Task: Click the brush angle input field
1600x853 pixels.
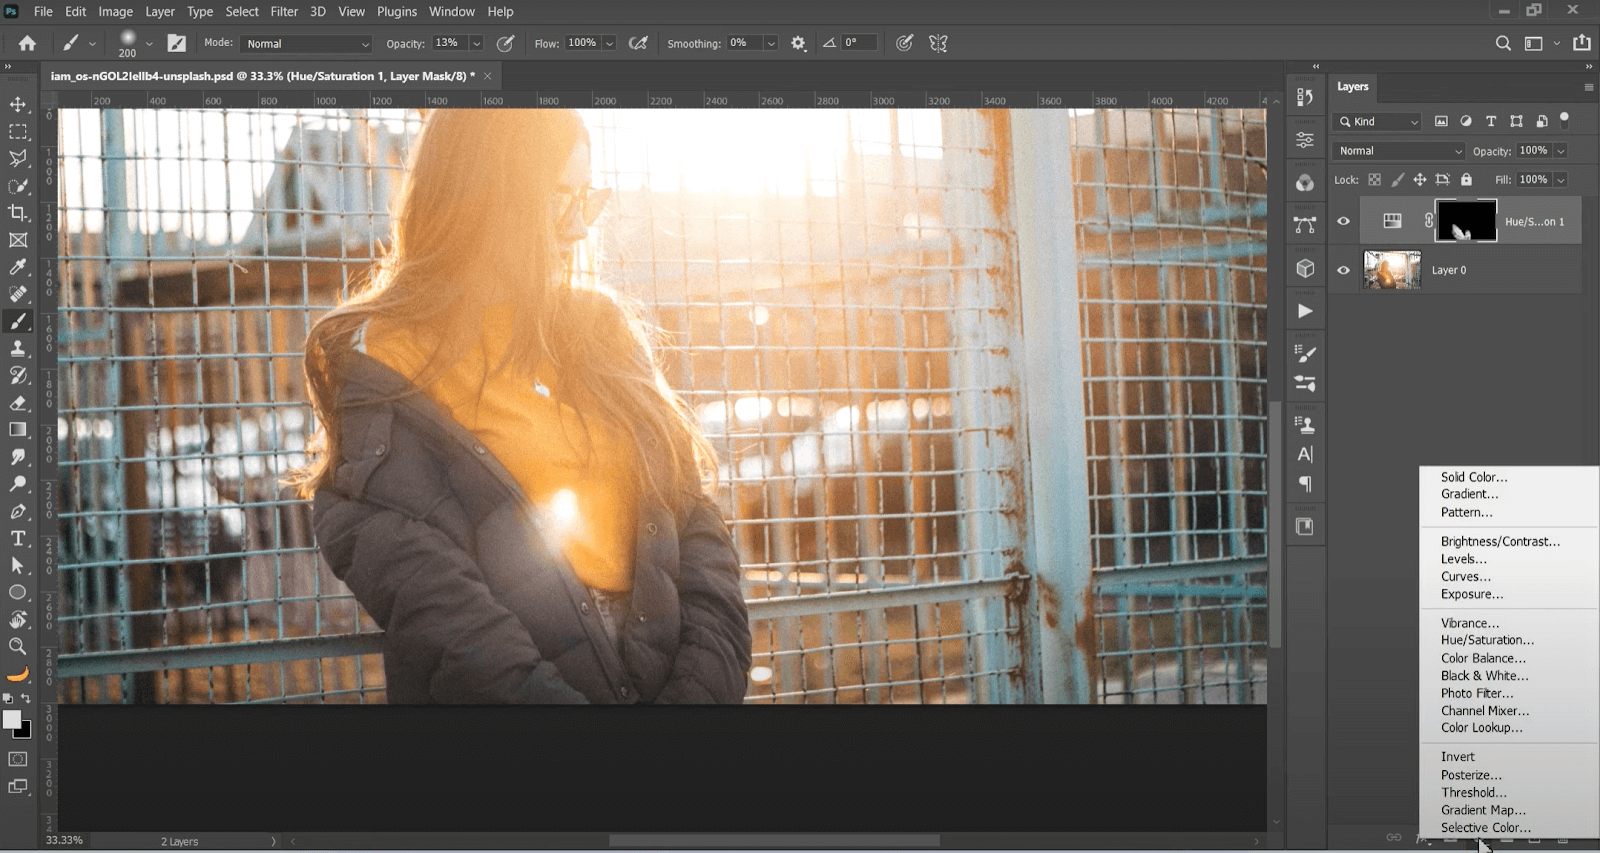Action: 859,43
